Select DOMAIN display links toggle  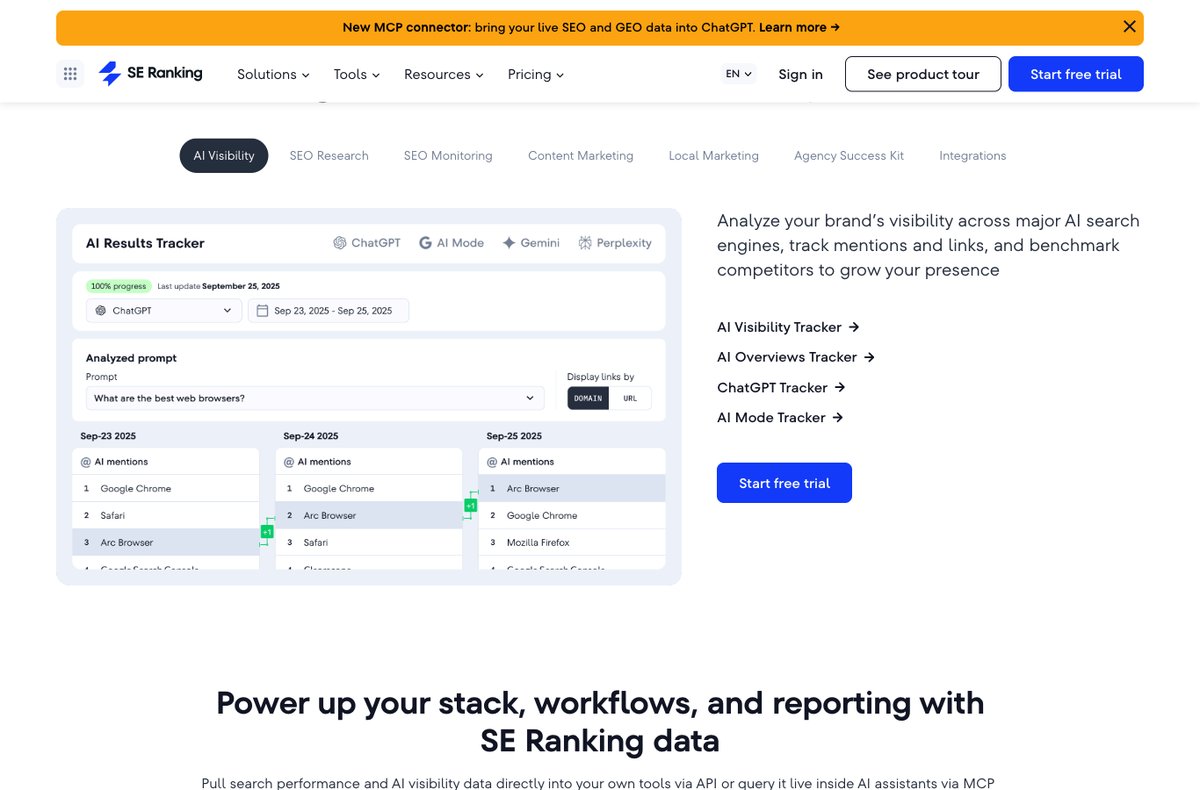[x=588, y=398]
